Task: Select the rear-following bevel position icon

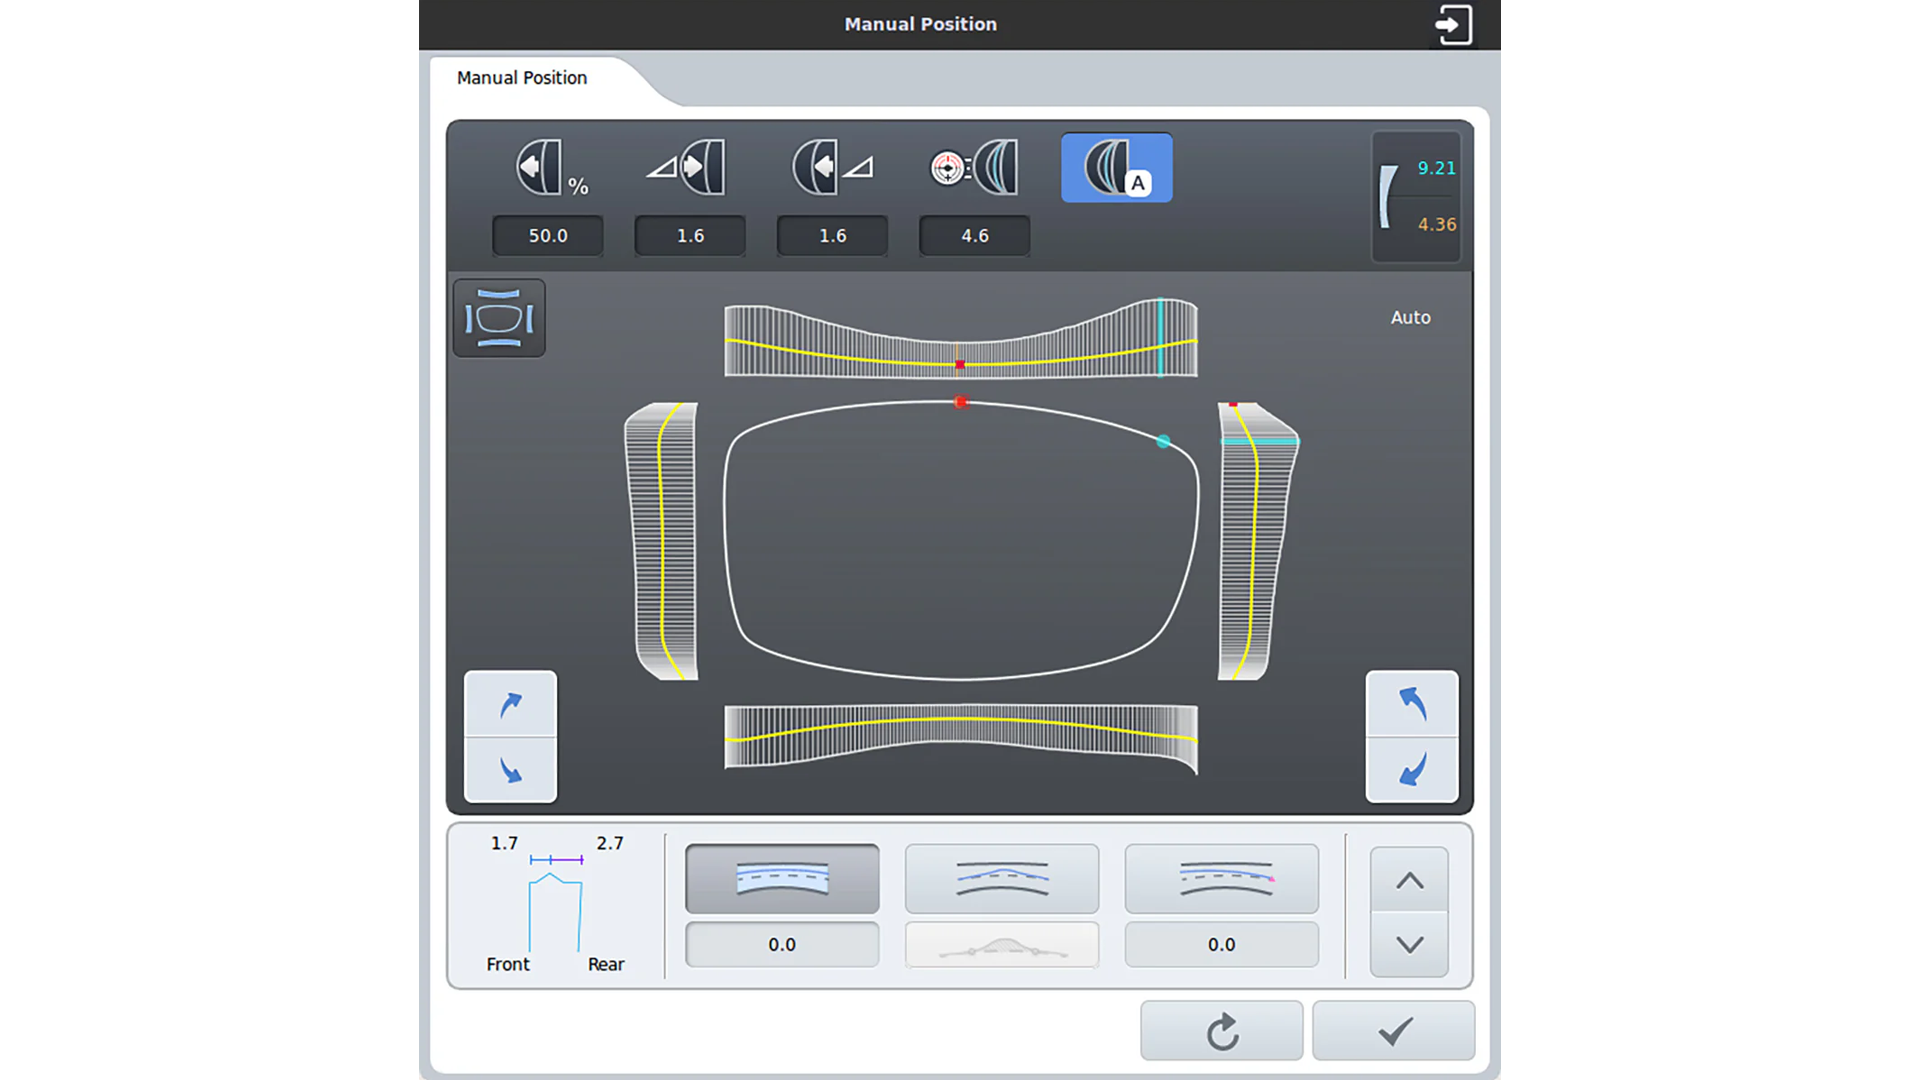Action: [x=832, y=168]
